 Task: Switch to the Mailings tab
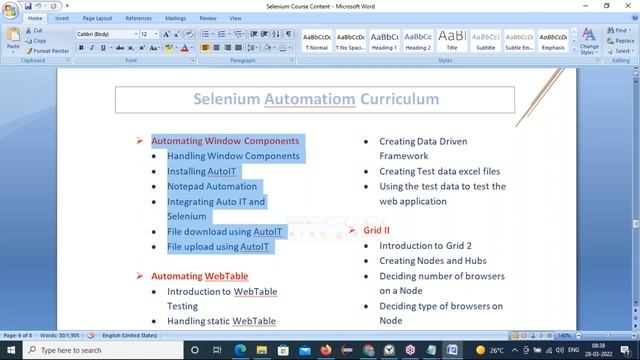[176, 18]
